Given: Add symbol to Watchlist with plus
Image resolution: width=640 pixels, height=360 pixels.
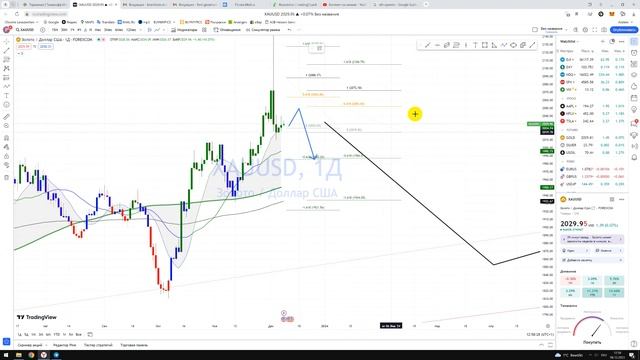Looking at the screenshot, I should [x=603, y=42].
